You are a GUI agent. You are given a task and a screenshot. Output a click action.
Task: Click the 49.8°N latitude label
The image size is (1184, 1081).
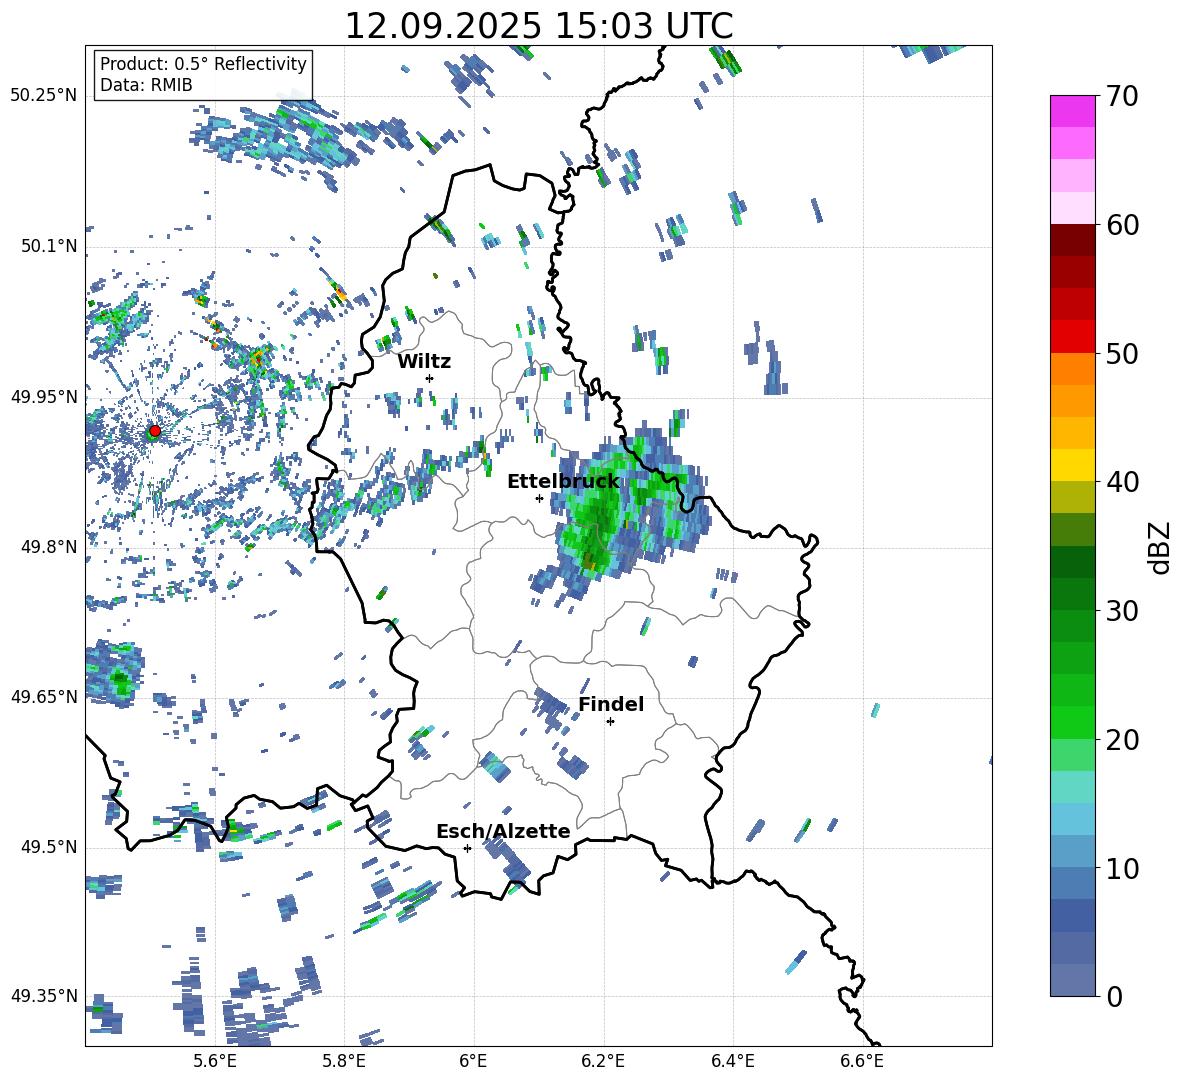point(48,547)
